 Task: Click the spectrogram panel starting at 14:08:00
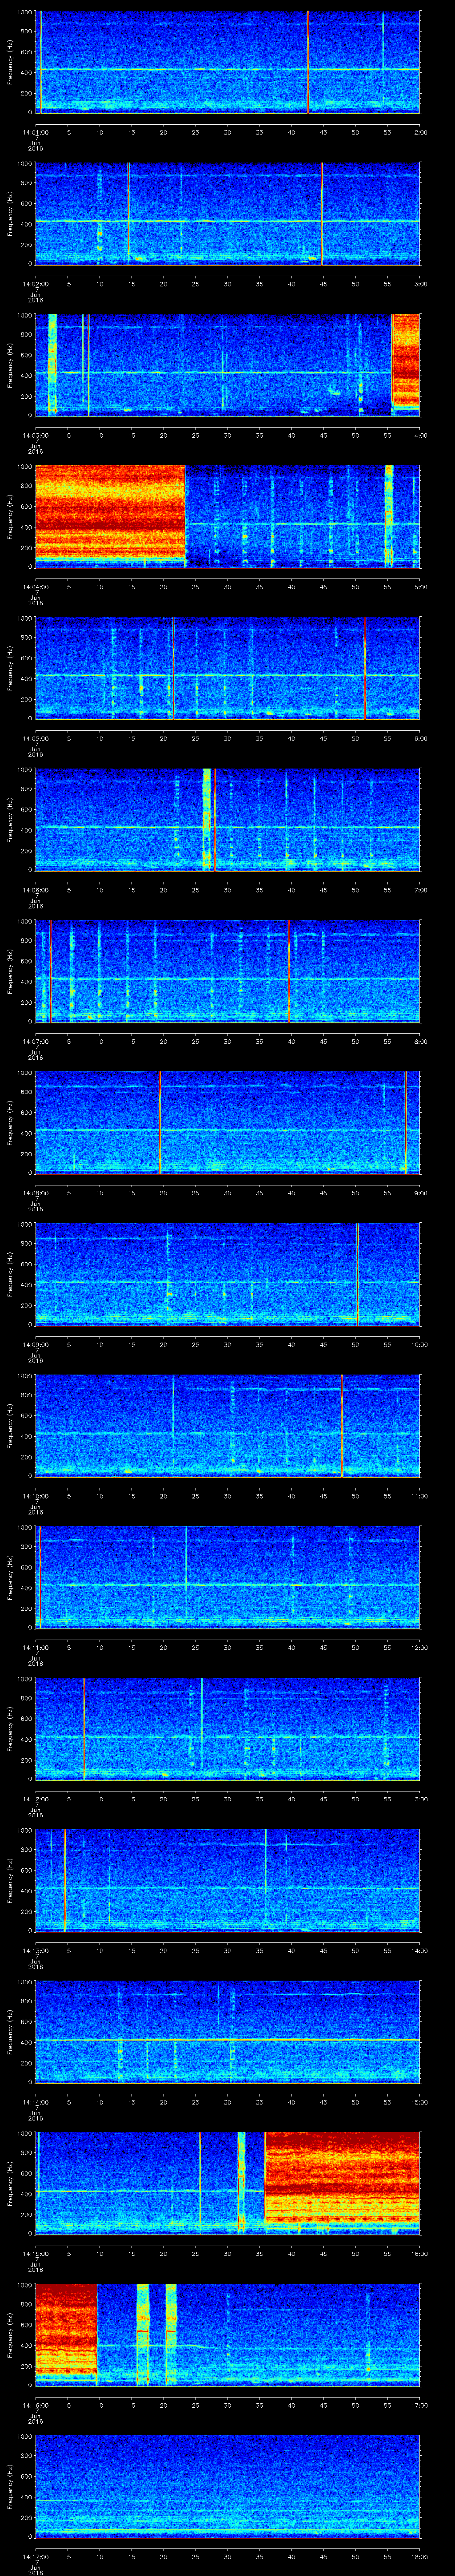click(228, 1122)
